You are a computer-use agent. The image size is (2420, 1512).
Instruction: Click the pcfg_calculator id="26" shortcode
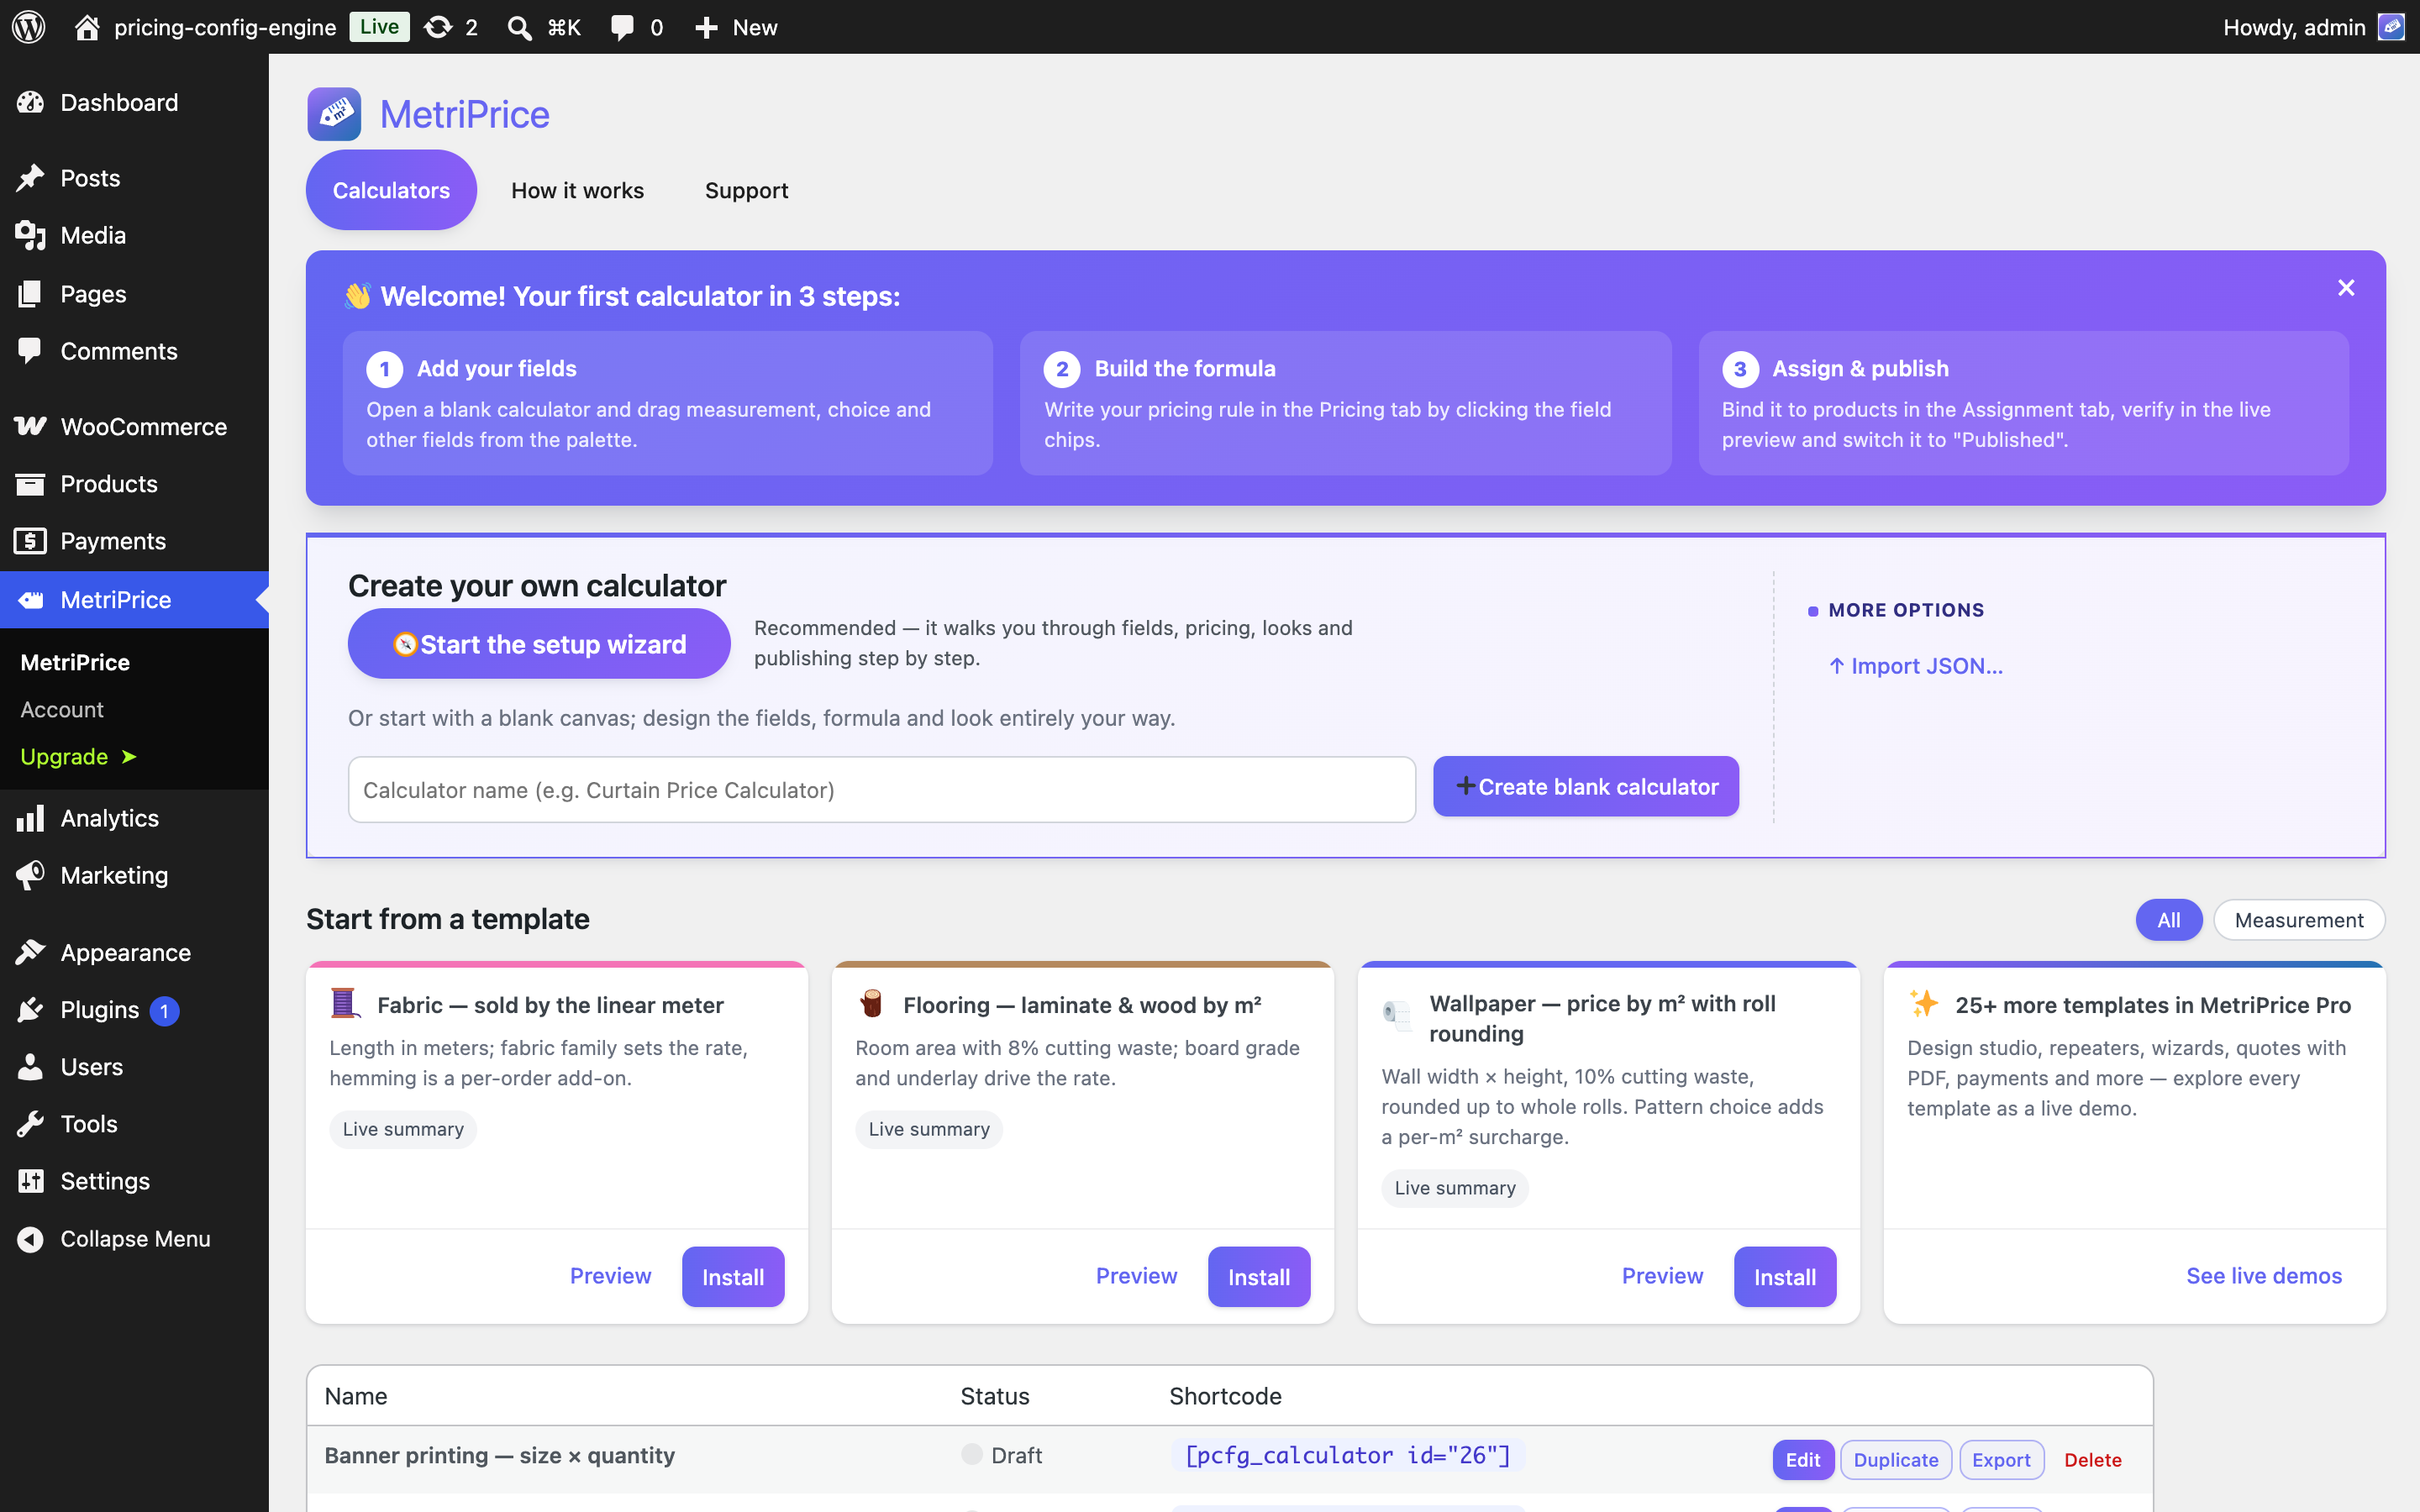coord(1348,1455)
